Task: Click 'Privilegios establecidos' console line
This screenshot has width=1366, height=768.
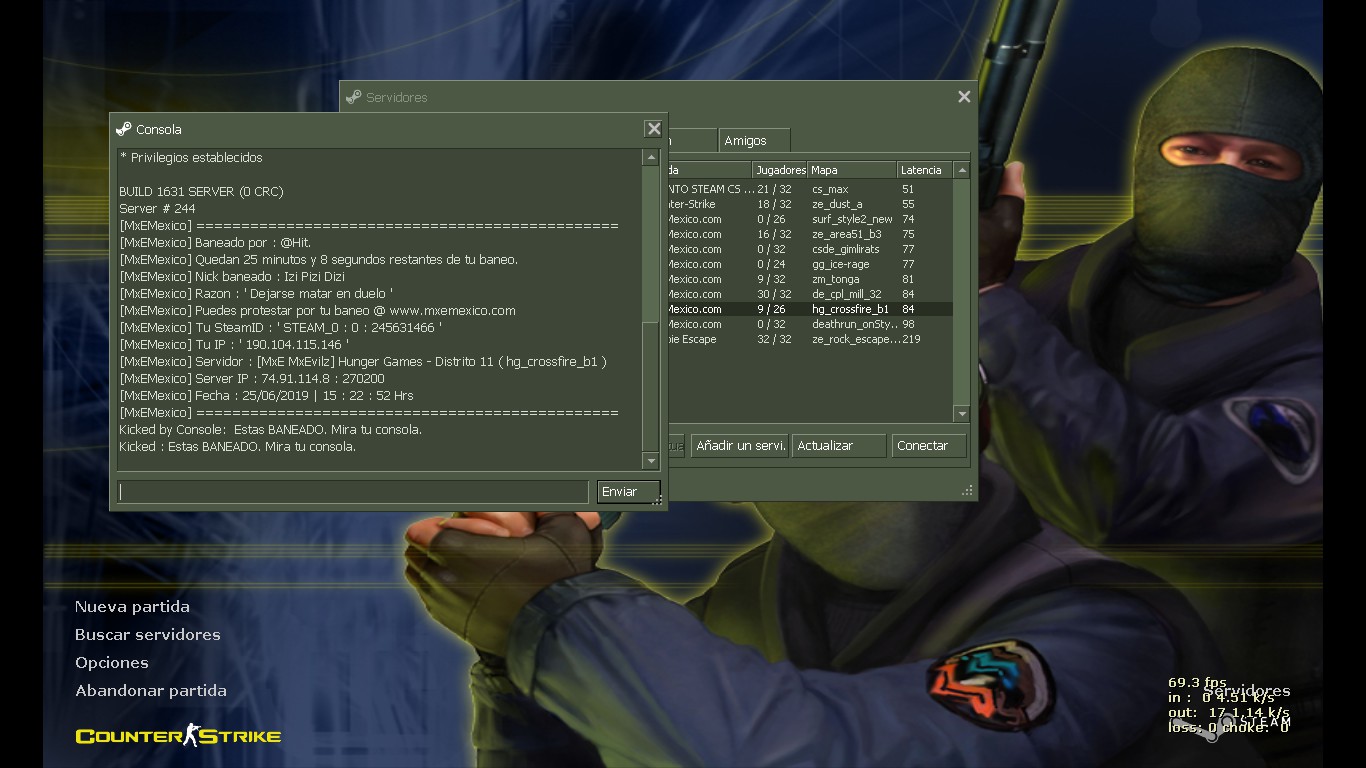Action: point(191,157)
